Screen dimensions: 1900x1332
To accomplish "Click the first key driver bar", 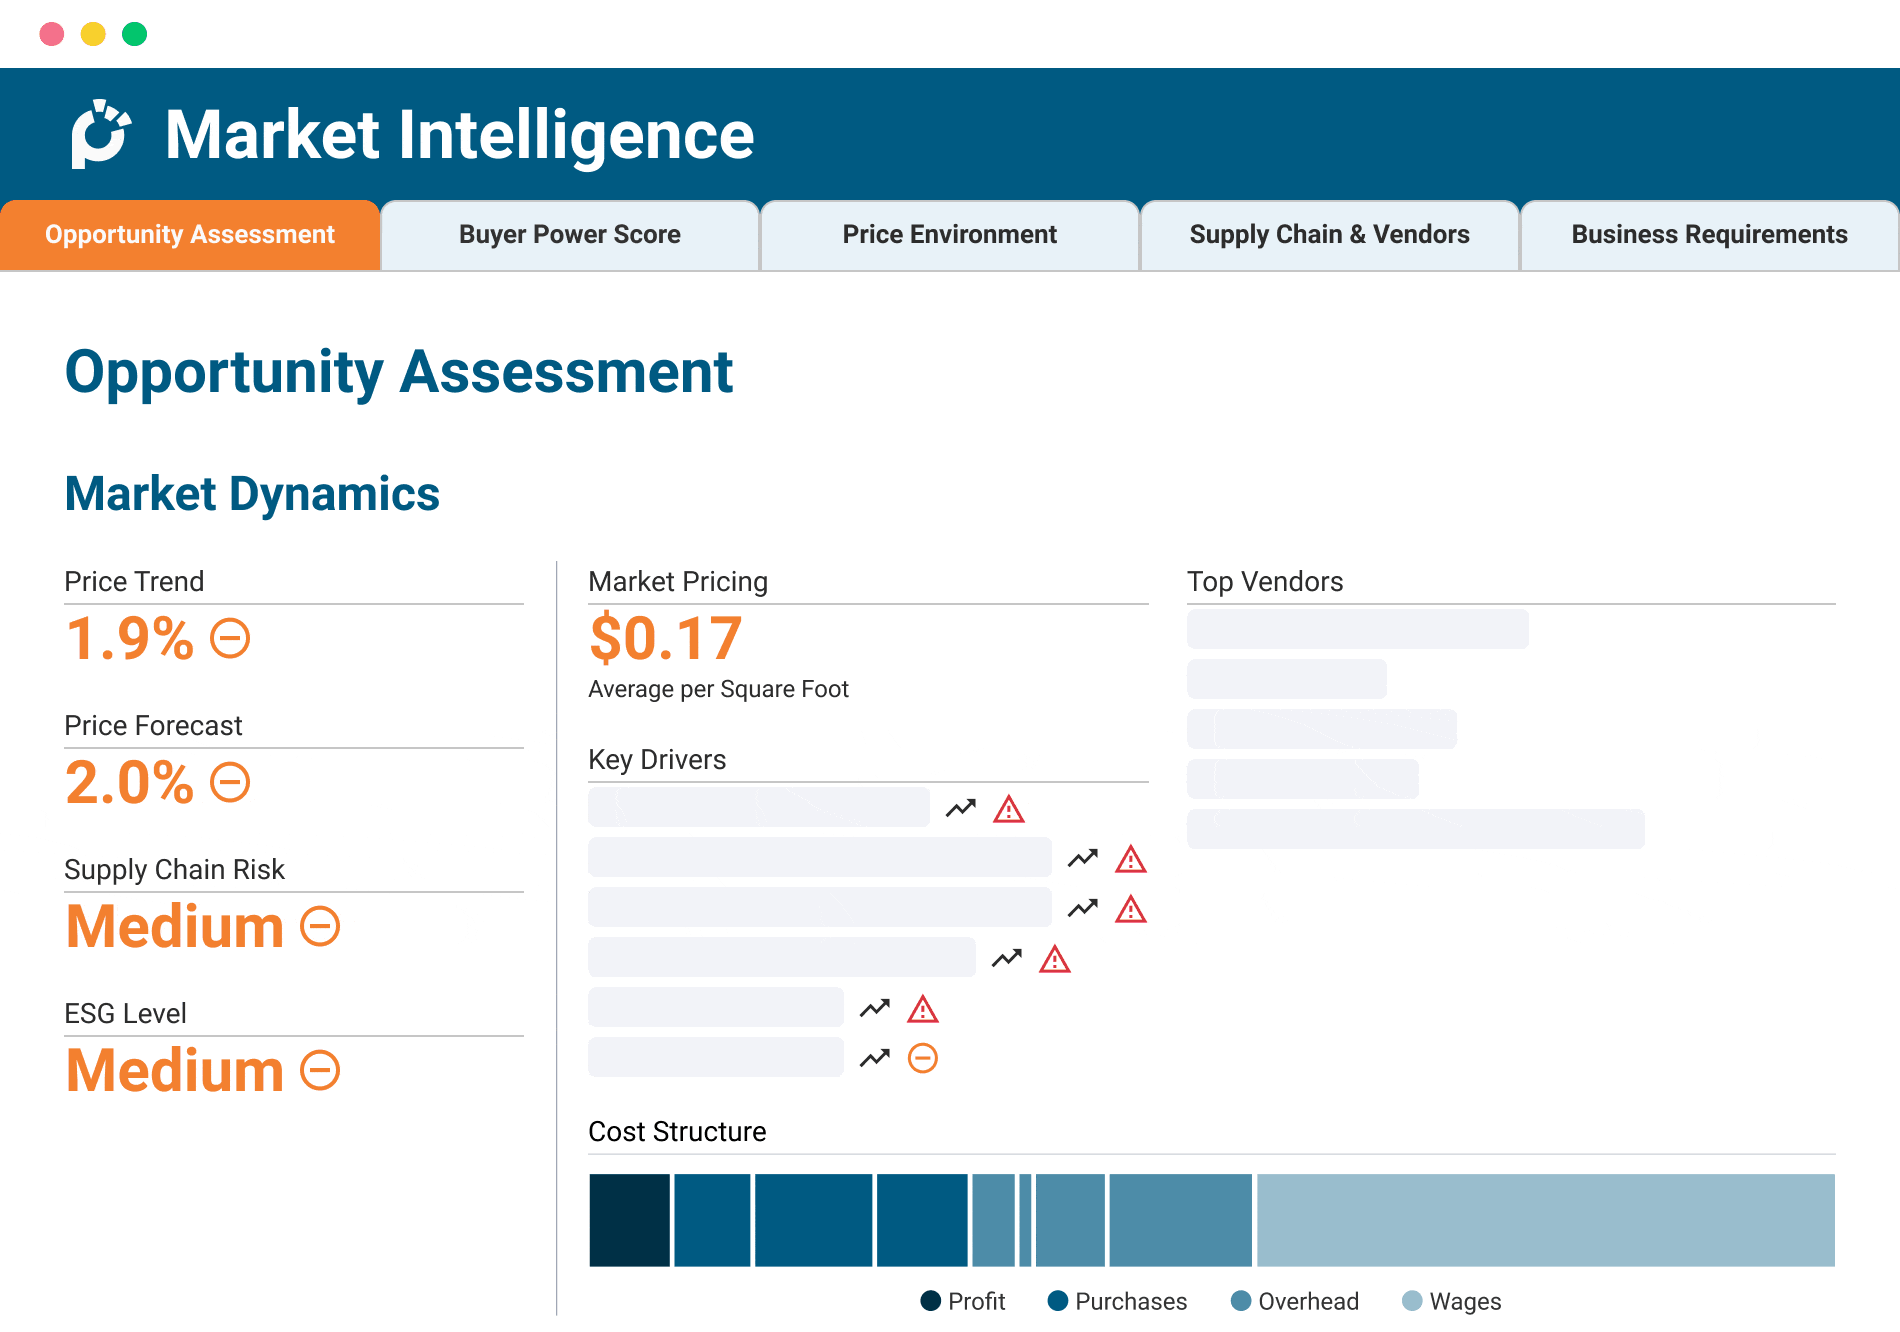I will pos(757,807).
